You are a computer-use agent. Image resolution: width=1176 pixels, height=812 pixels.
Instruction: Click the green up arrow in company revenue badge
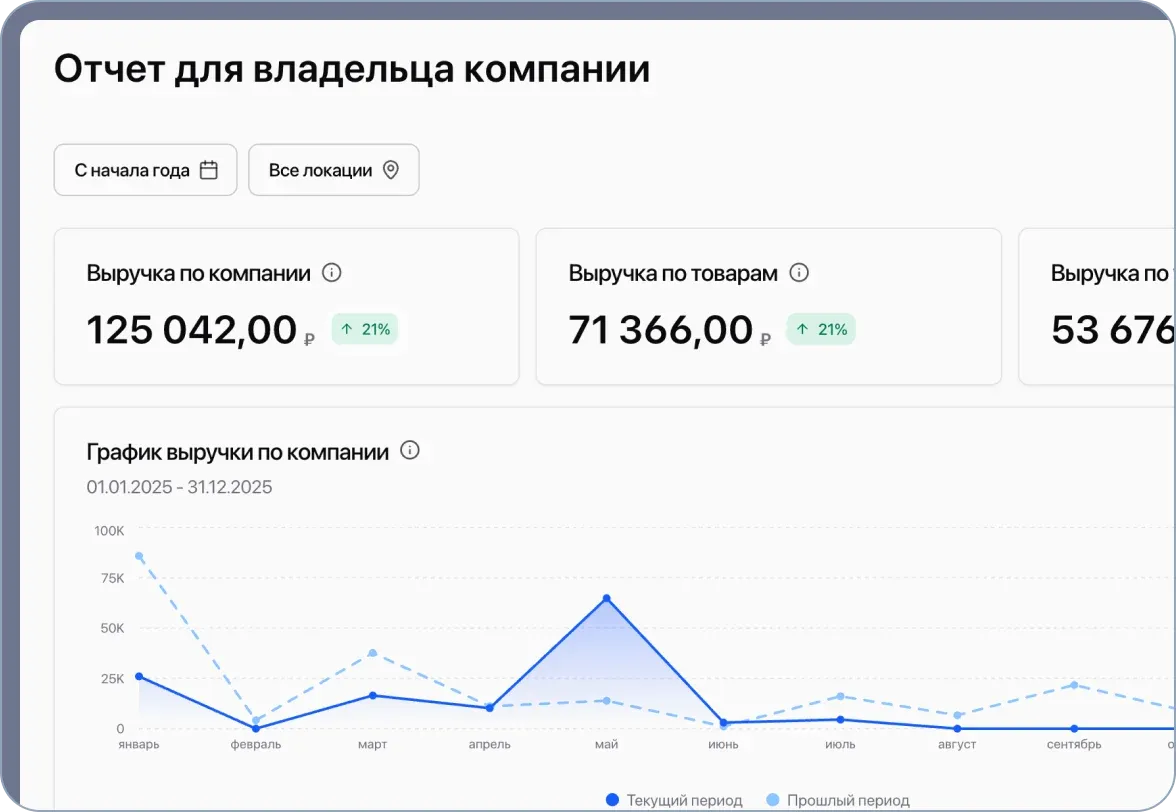click(x=347, y=328)
